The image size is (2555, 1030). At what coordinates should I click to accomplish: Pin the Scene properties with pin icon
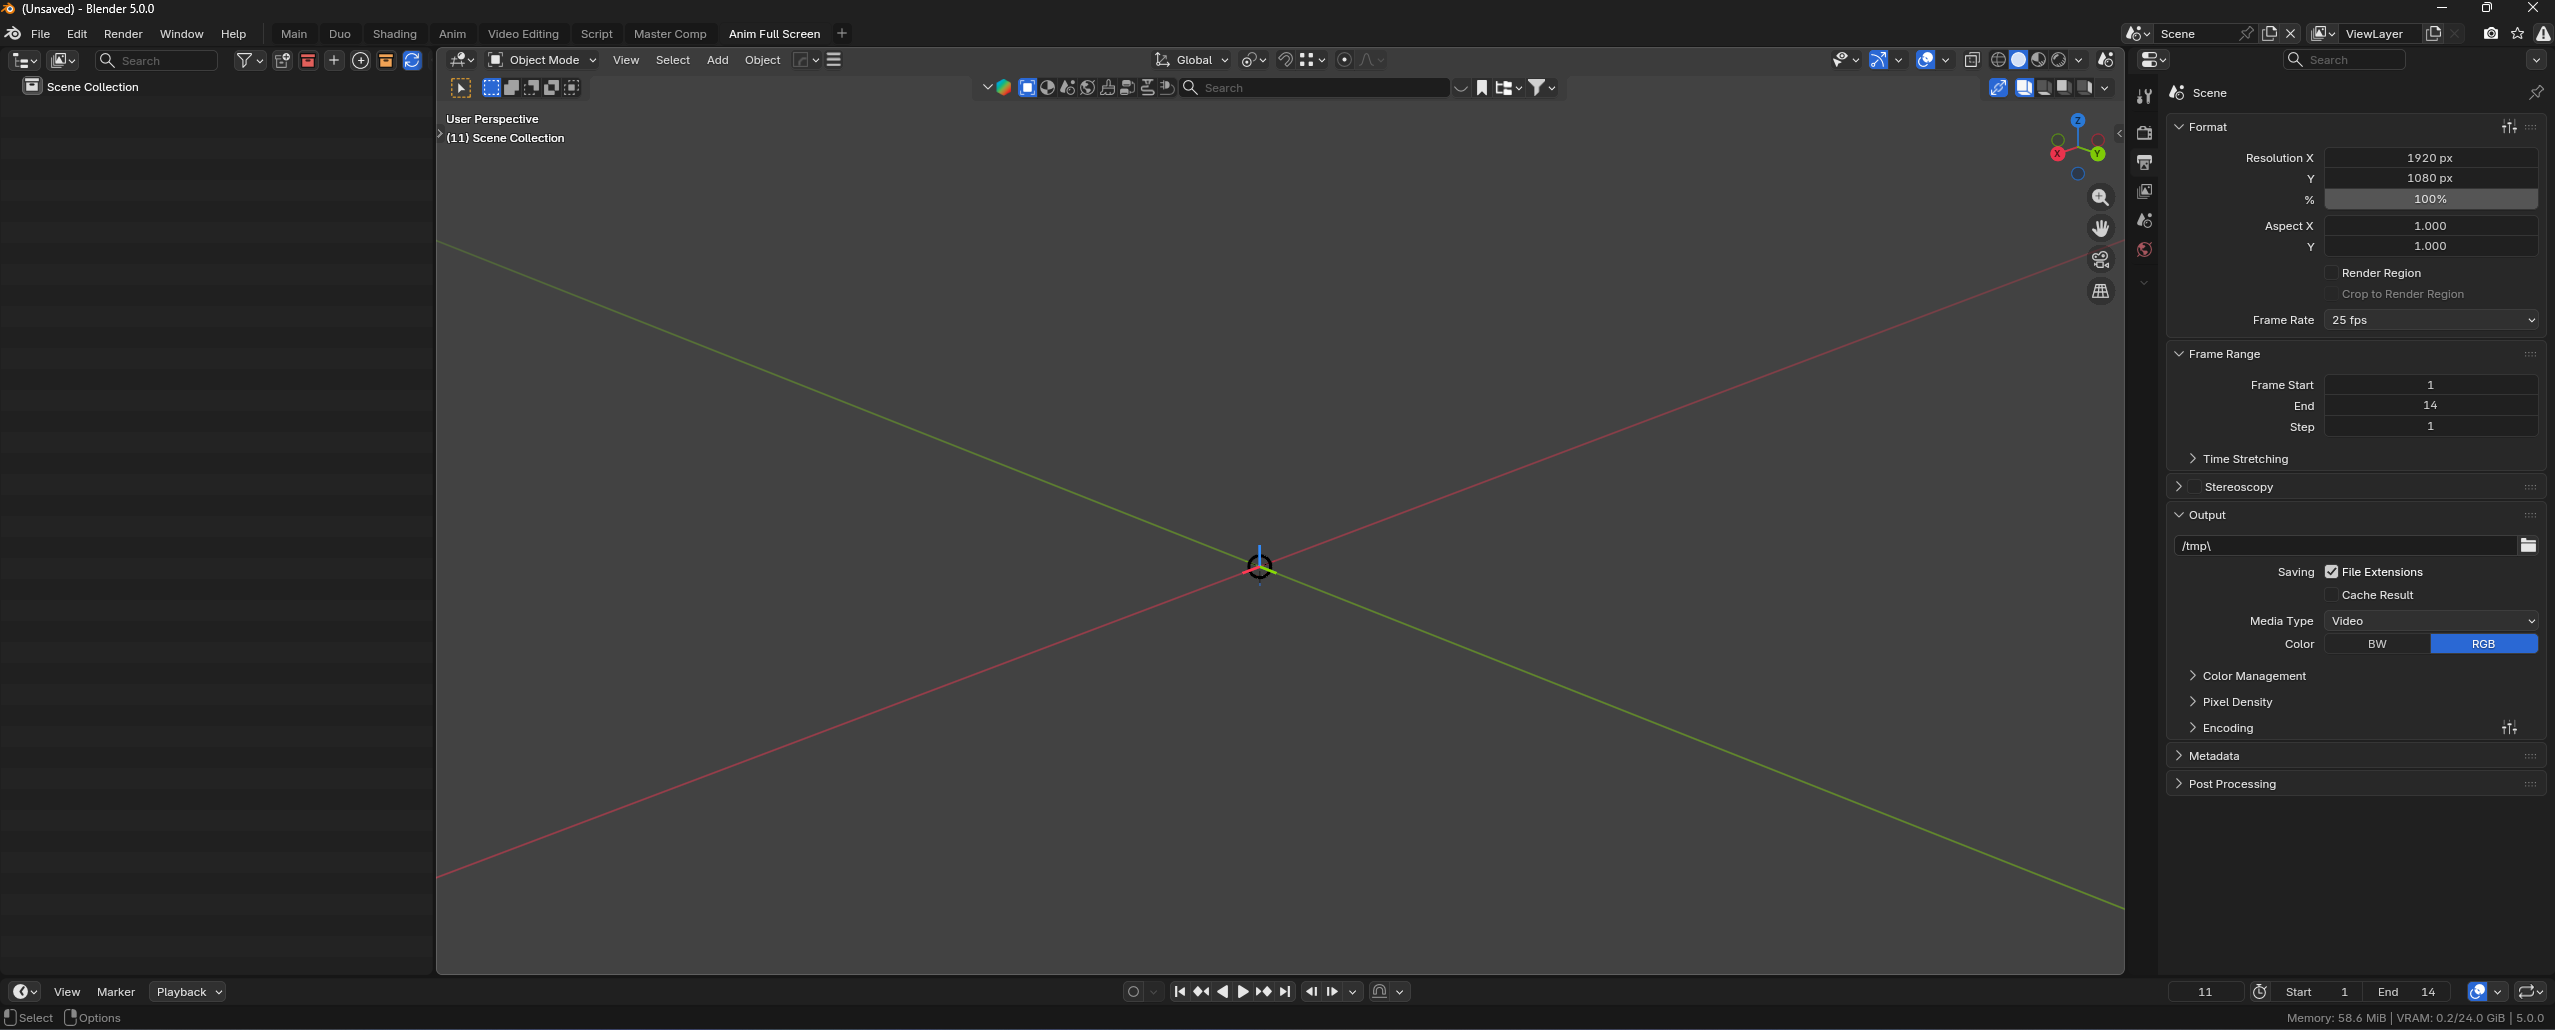click(x=2536, y=93)
